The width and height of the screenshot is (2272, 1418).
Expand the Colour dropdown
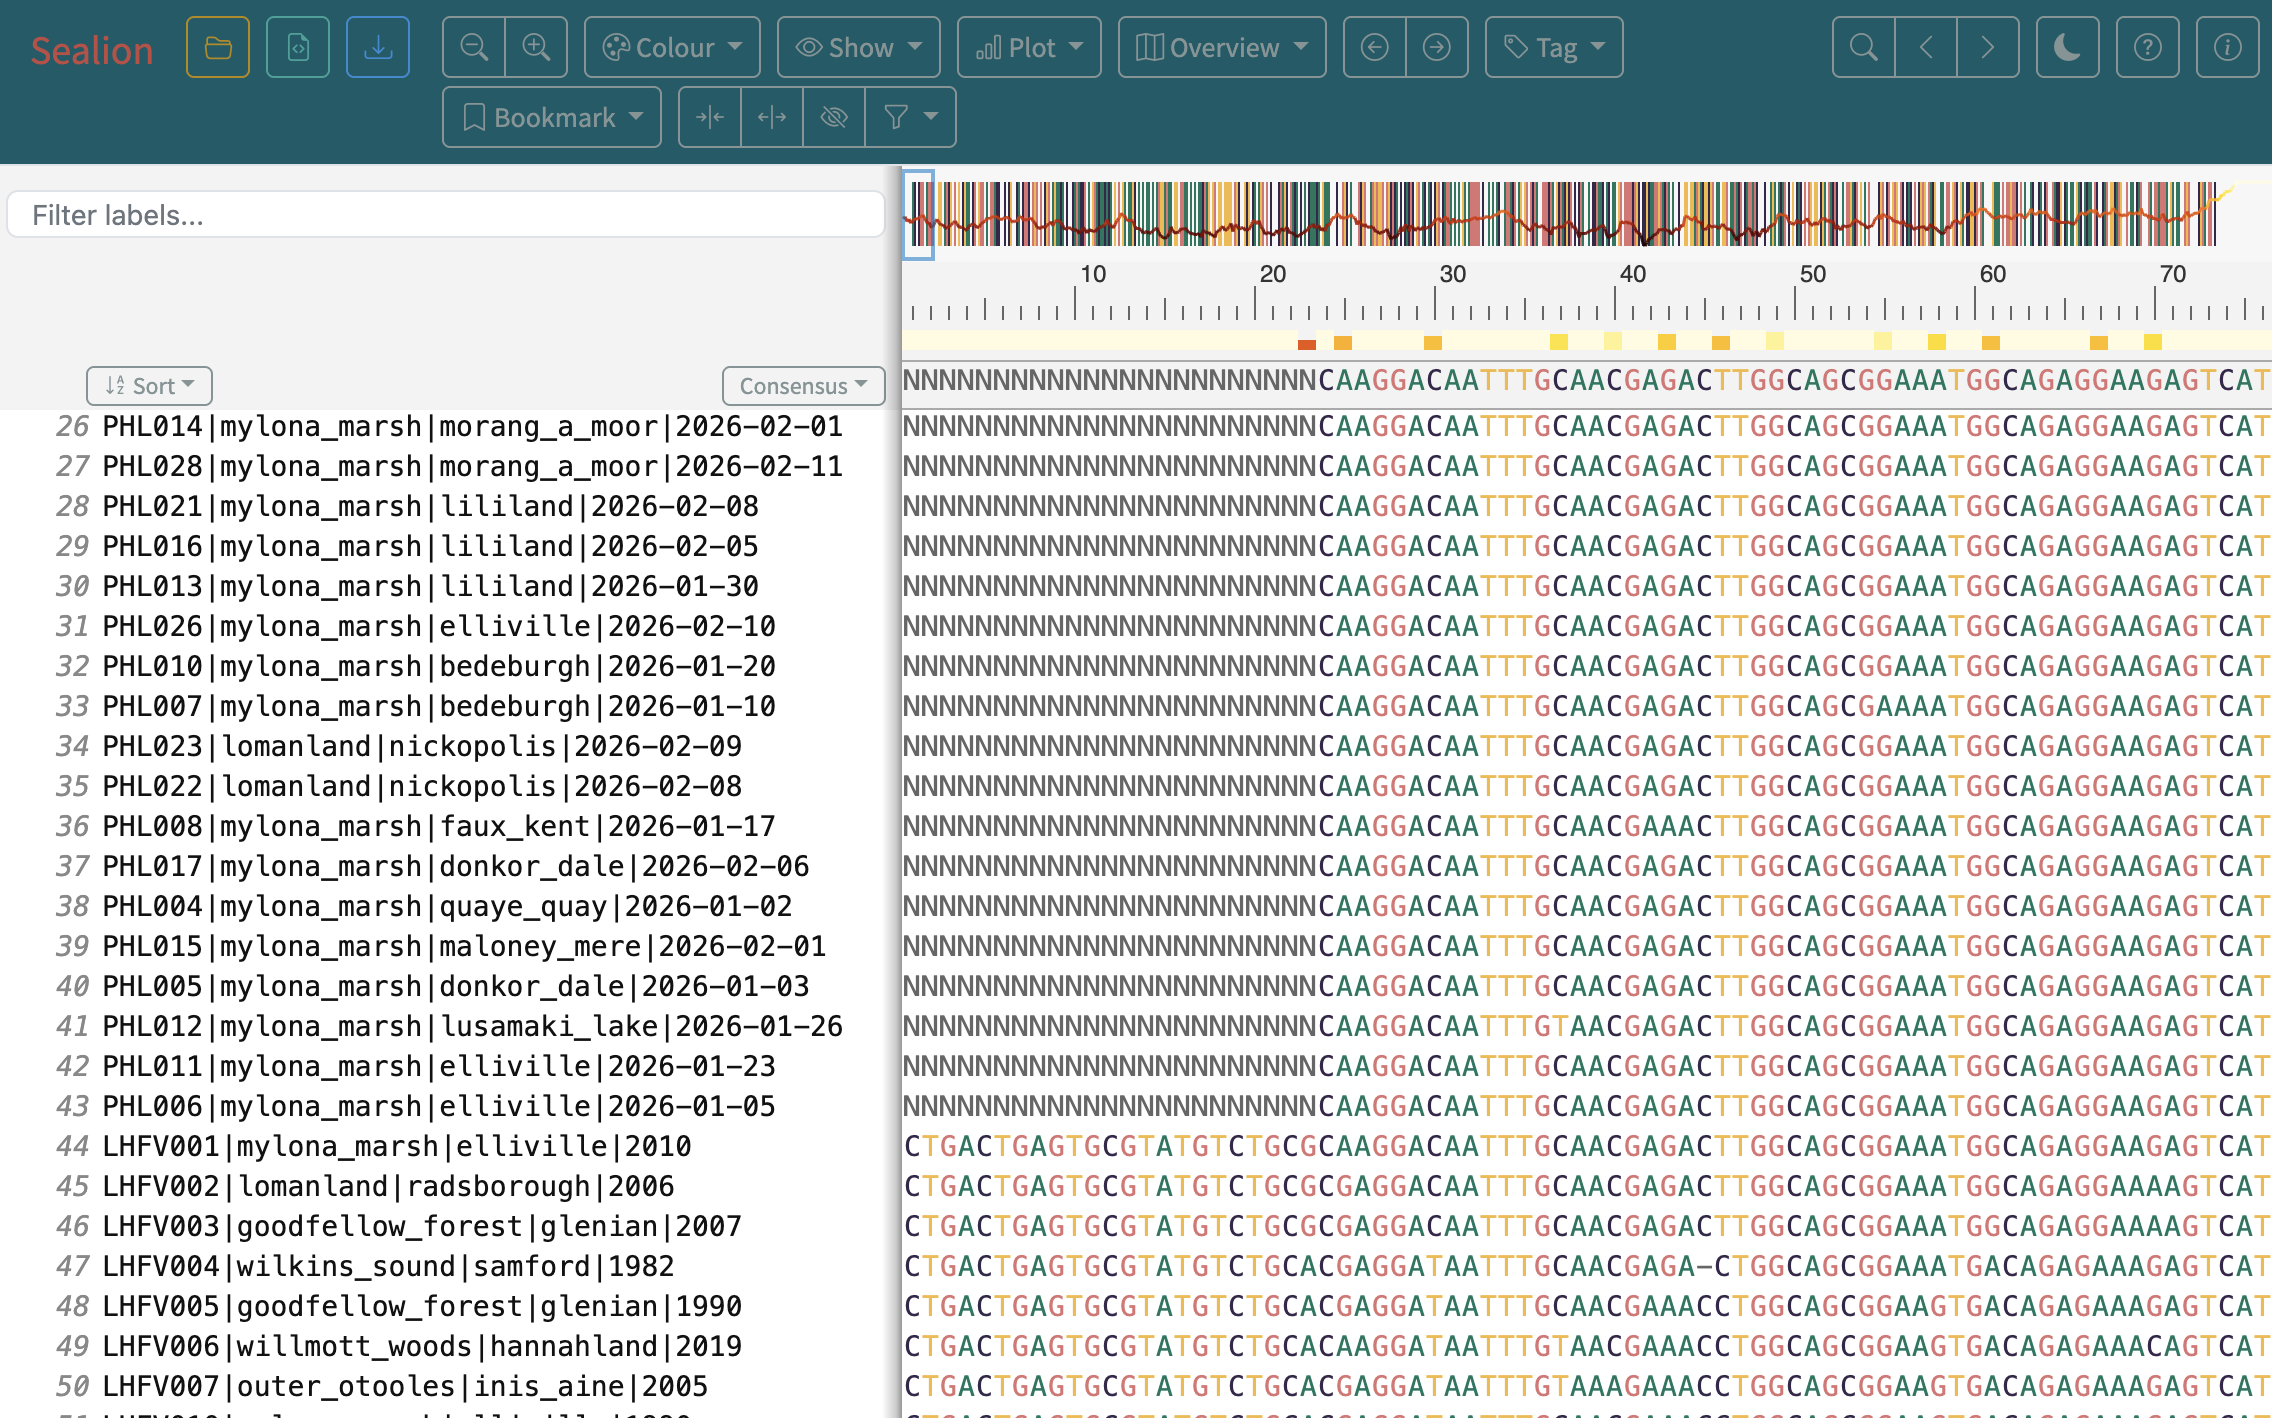[672, 47]
